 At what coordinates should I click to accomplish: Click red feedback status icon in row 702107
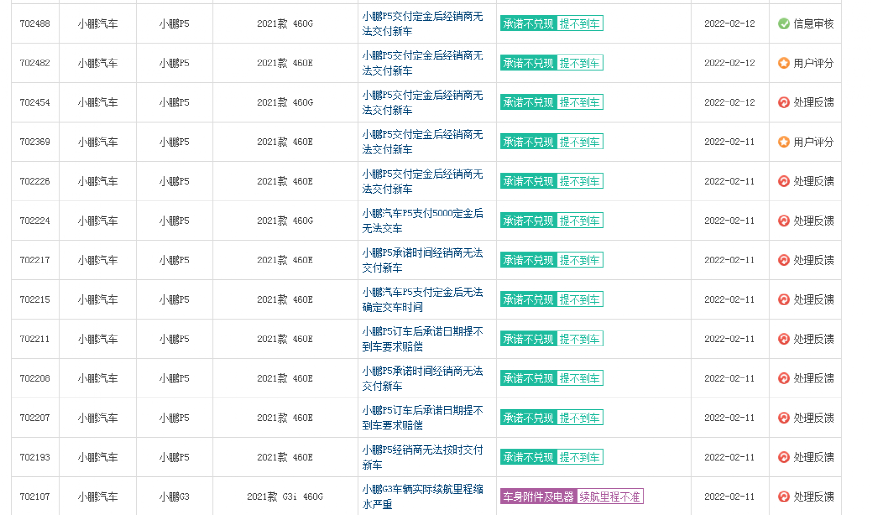(x=784, y=497)
